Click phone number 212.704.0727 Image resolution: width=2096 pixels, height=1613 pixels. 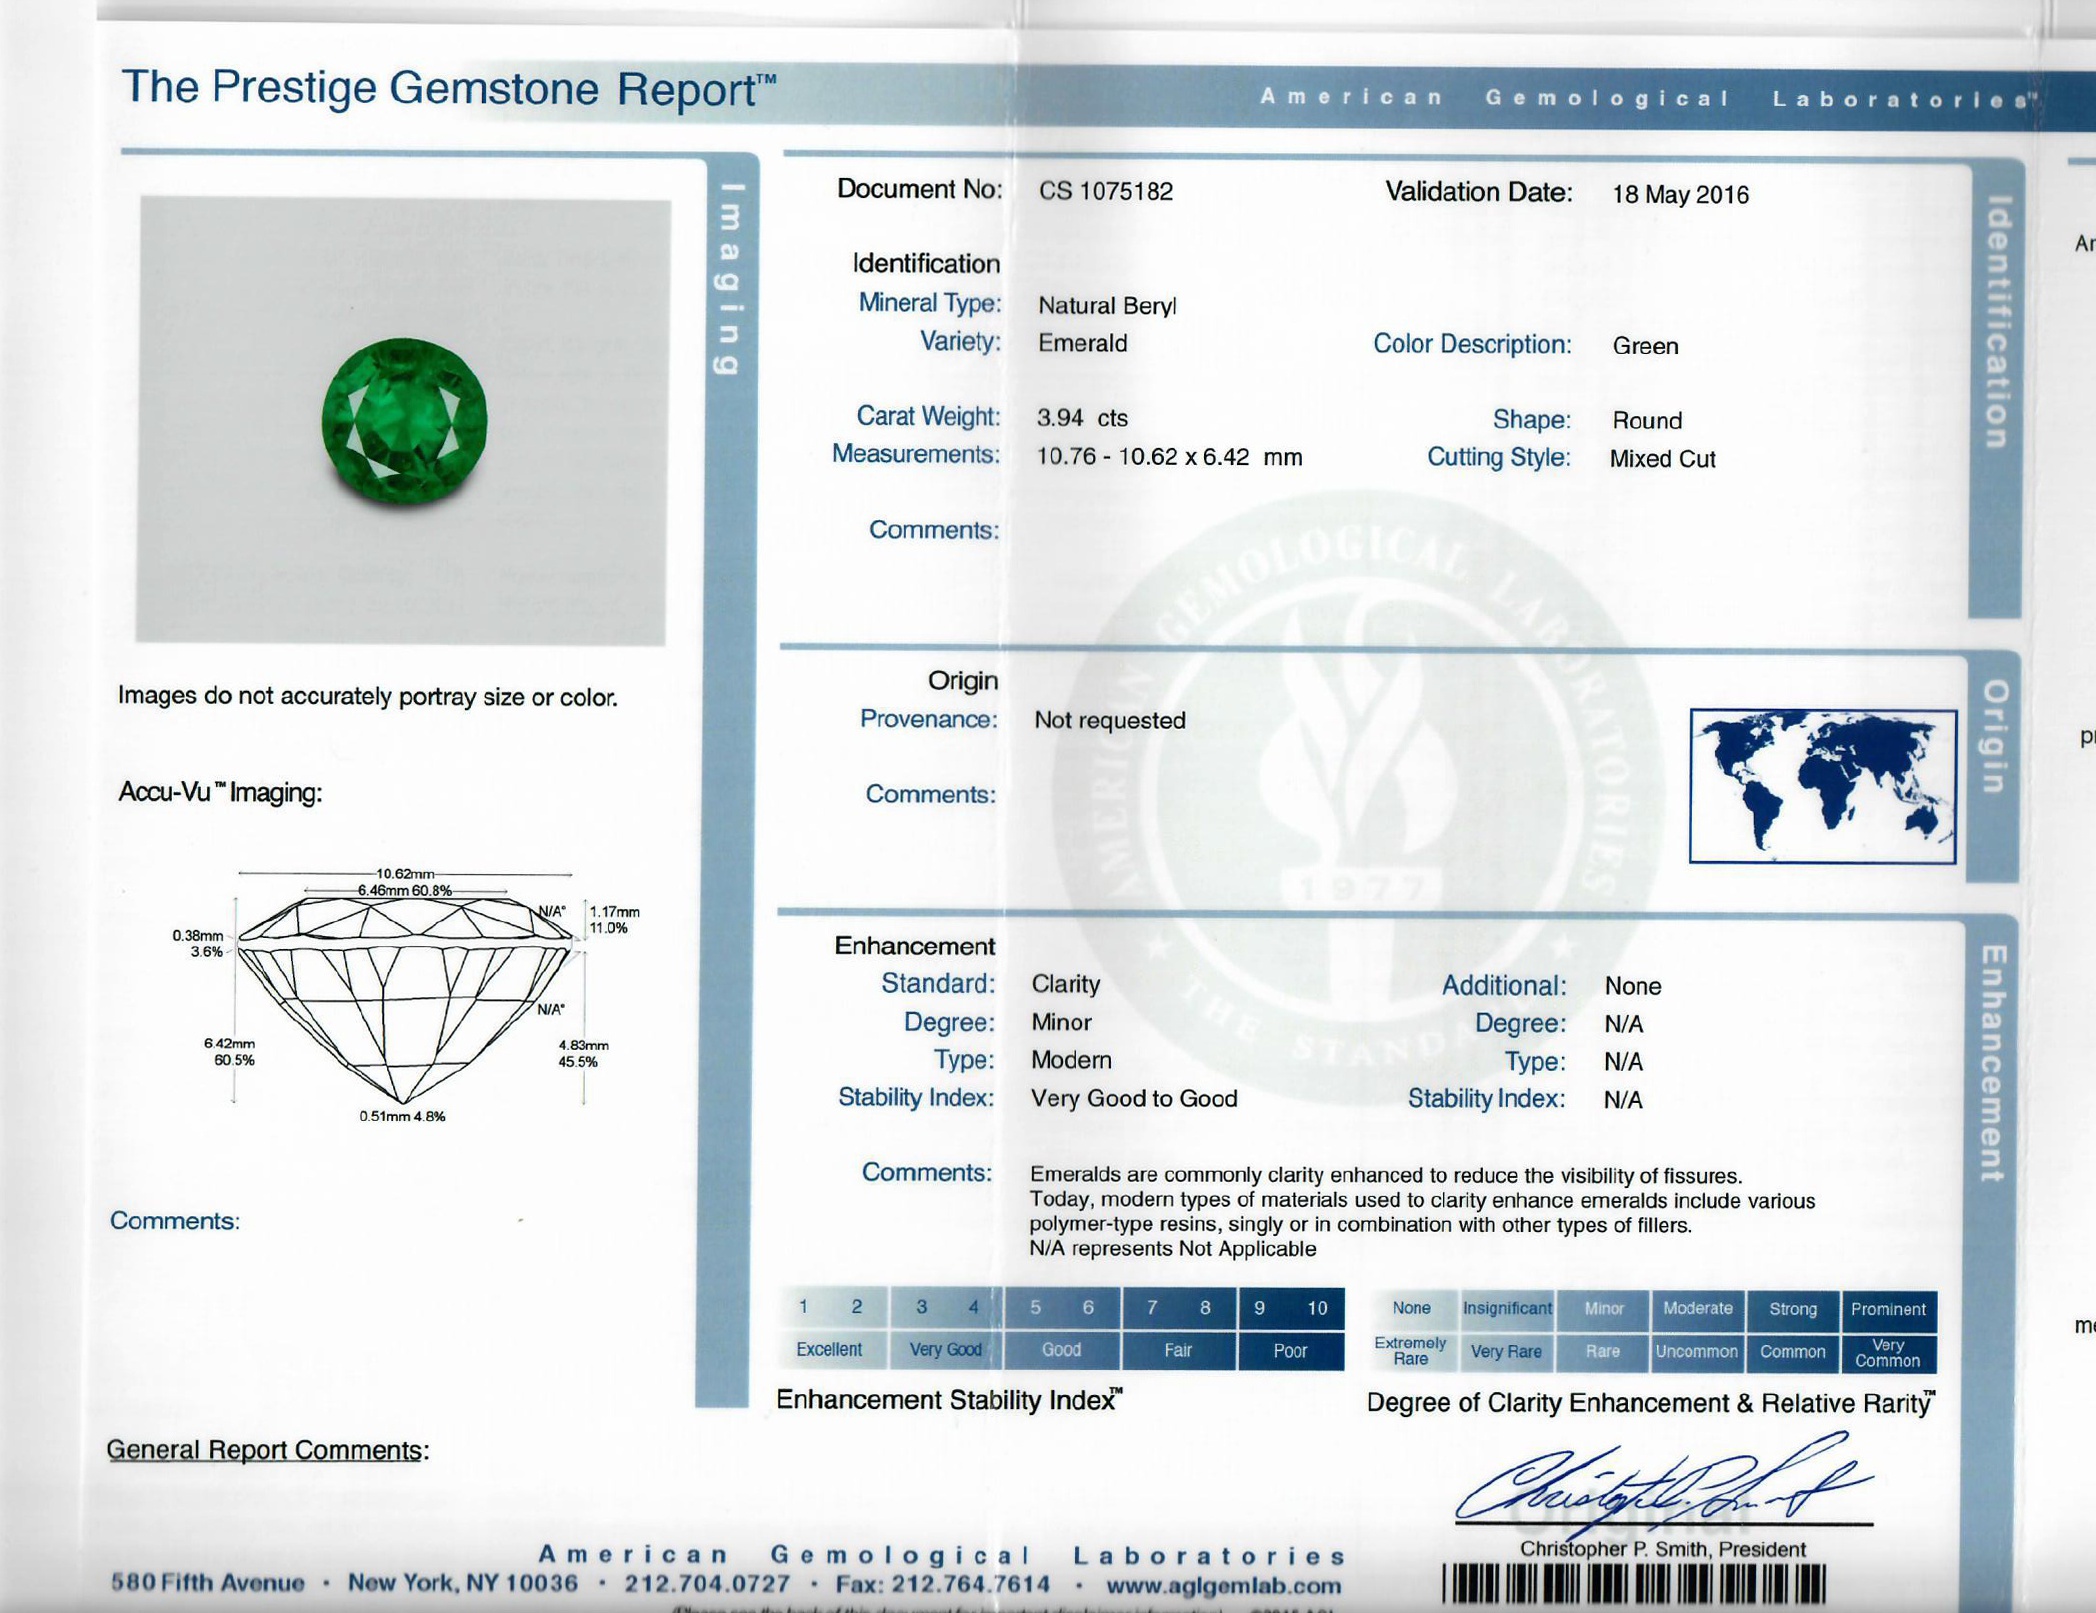pos(707,1584)
